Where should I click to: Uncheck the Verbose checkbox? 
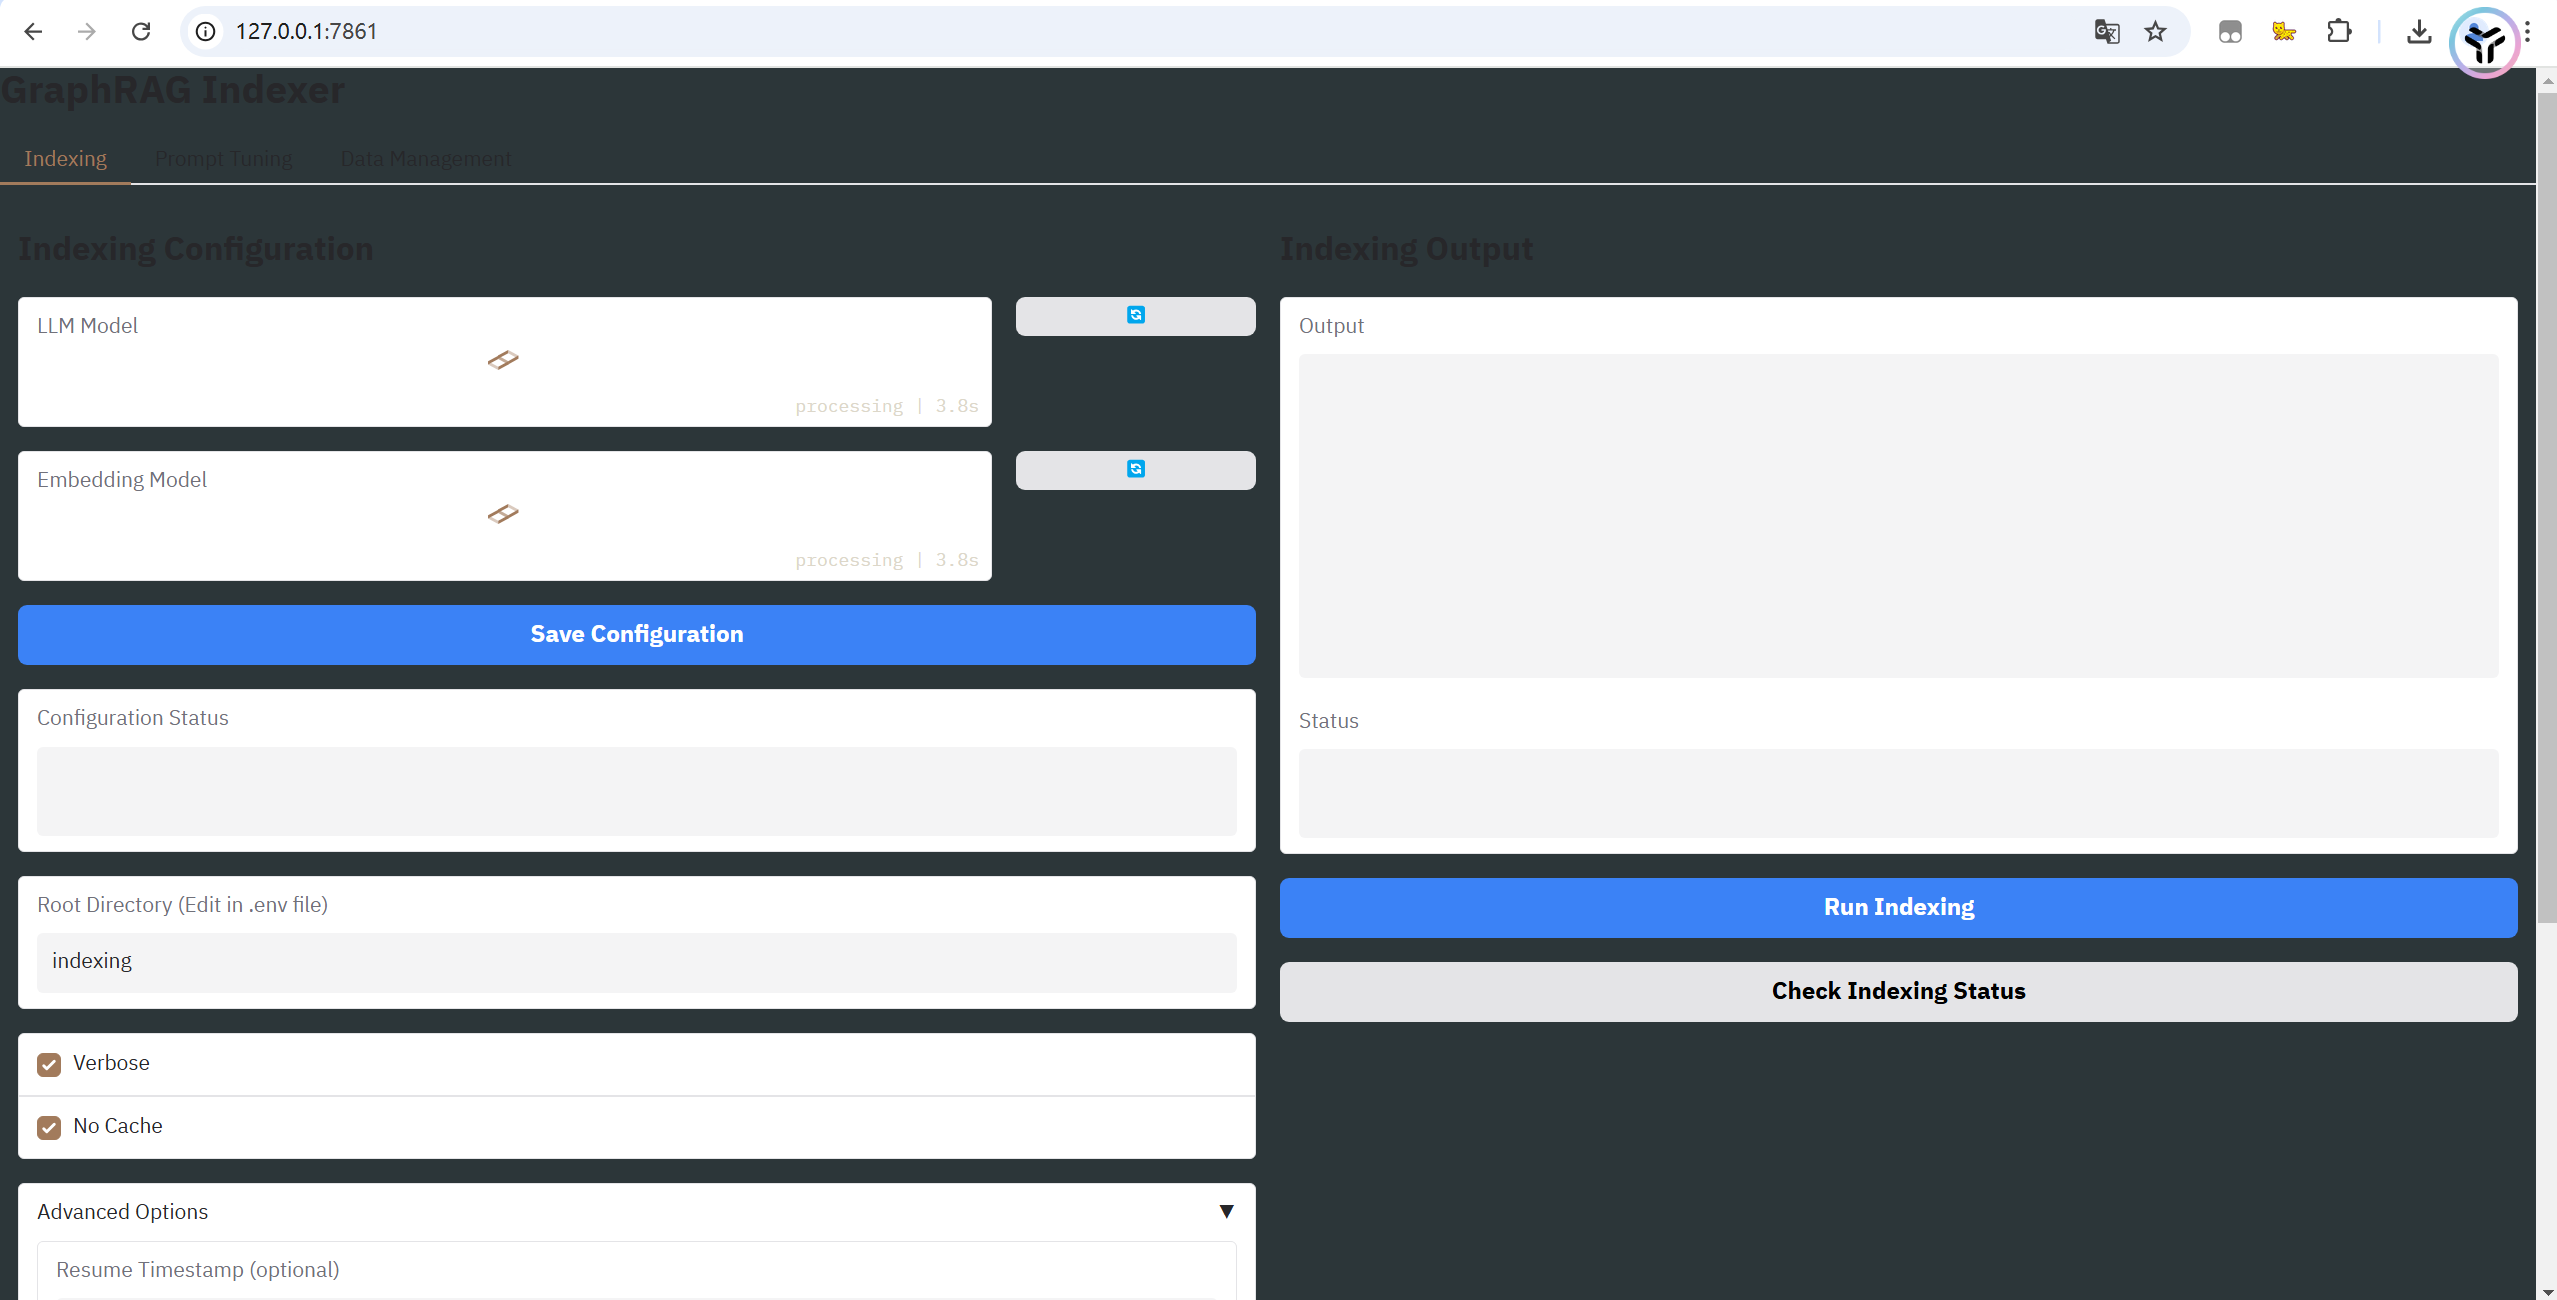pos(49,1065)
